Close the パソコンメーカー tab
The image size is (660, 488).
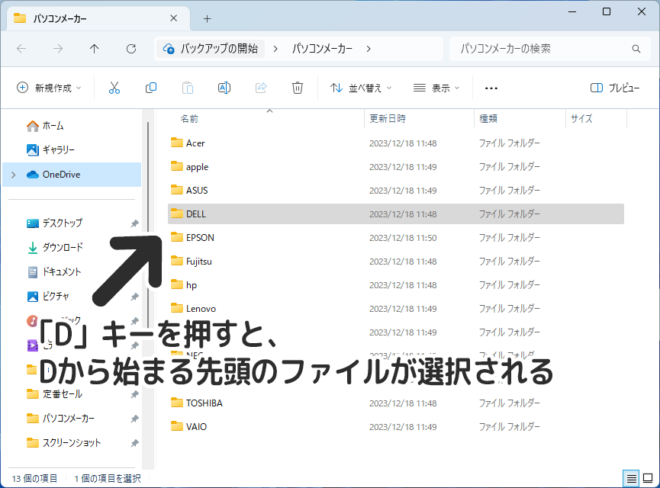pyautogui.click(x=173, y=18)
